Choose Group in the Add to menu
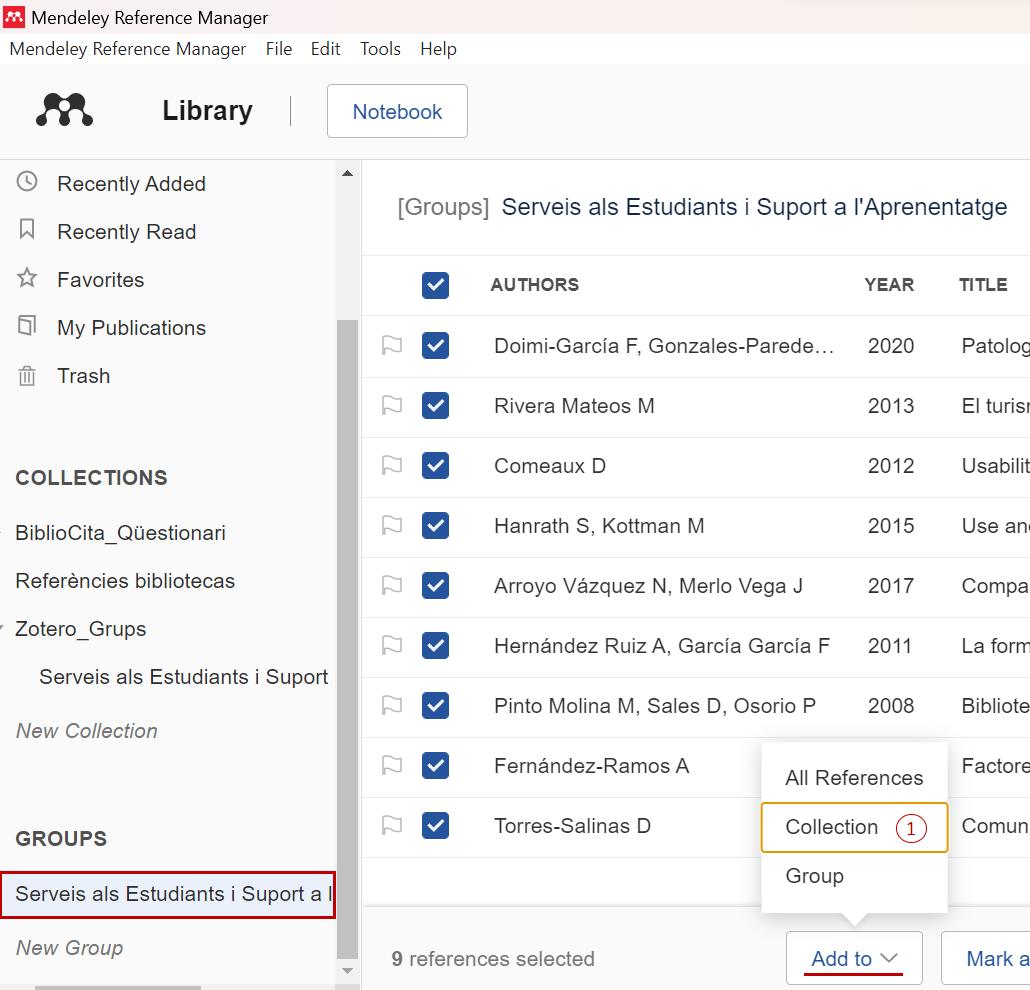Viewport: 1030px width, 990px height. (x=854, y=876)
